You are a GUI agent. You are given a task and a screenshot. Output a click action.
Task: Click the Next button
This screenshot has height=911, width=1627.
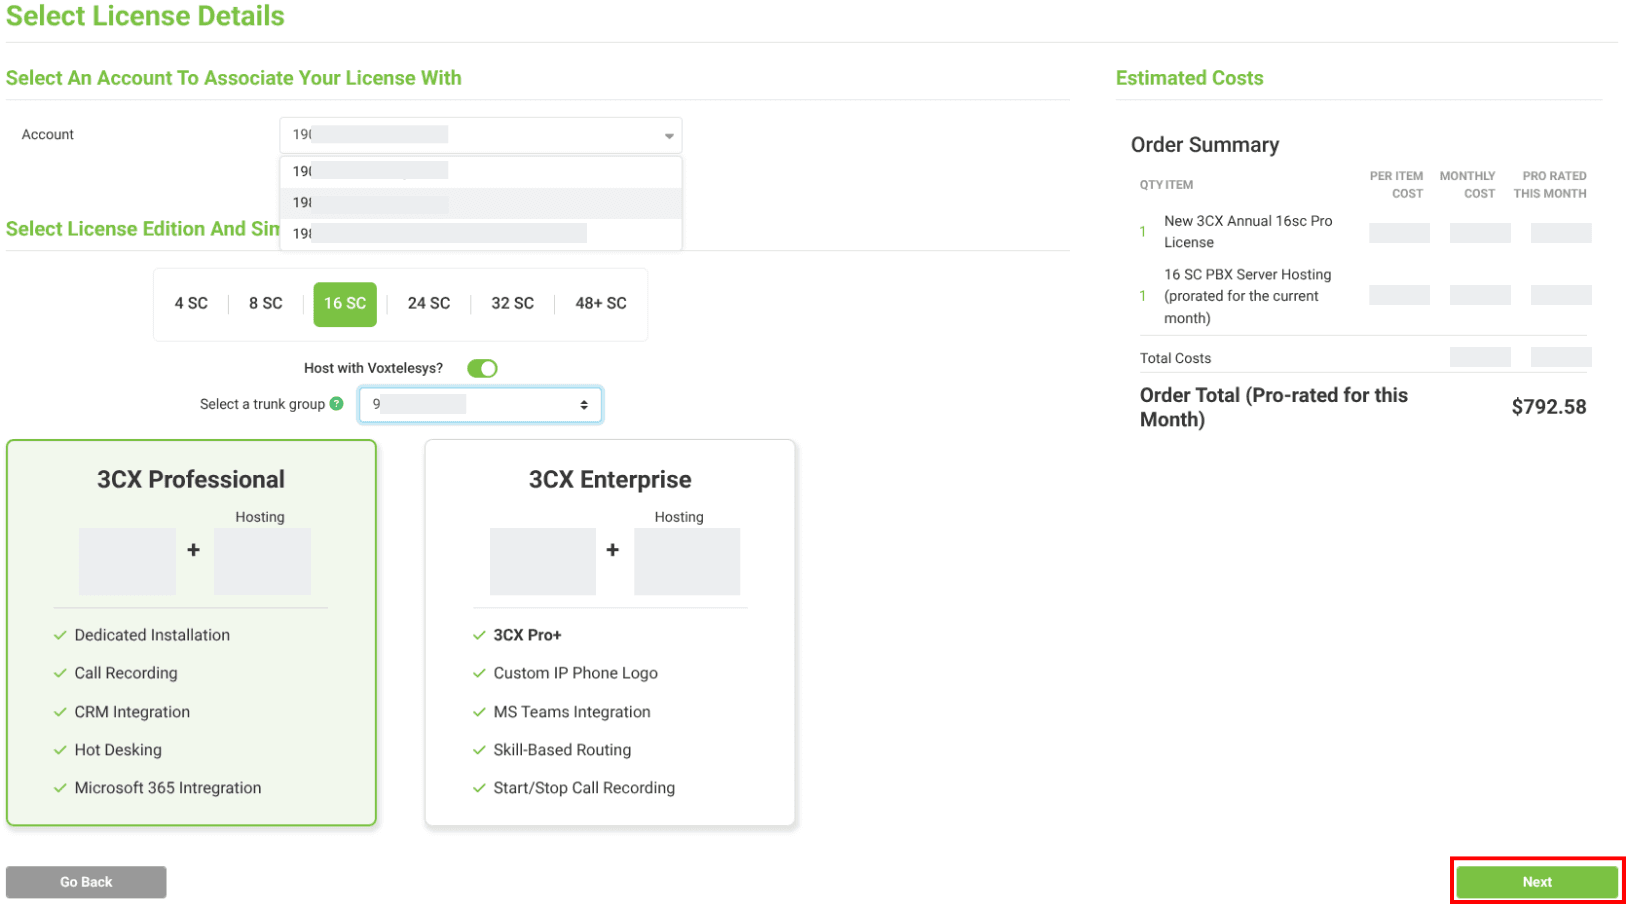(1537, 882)
